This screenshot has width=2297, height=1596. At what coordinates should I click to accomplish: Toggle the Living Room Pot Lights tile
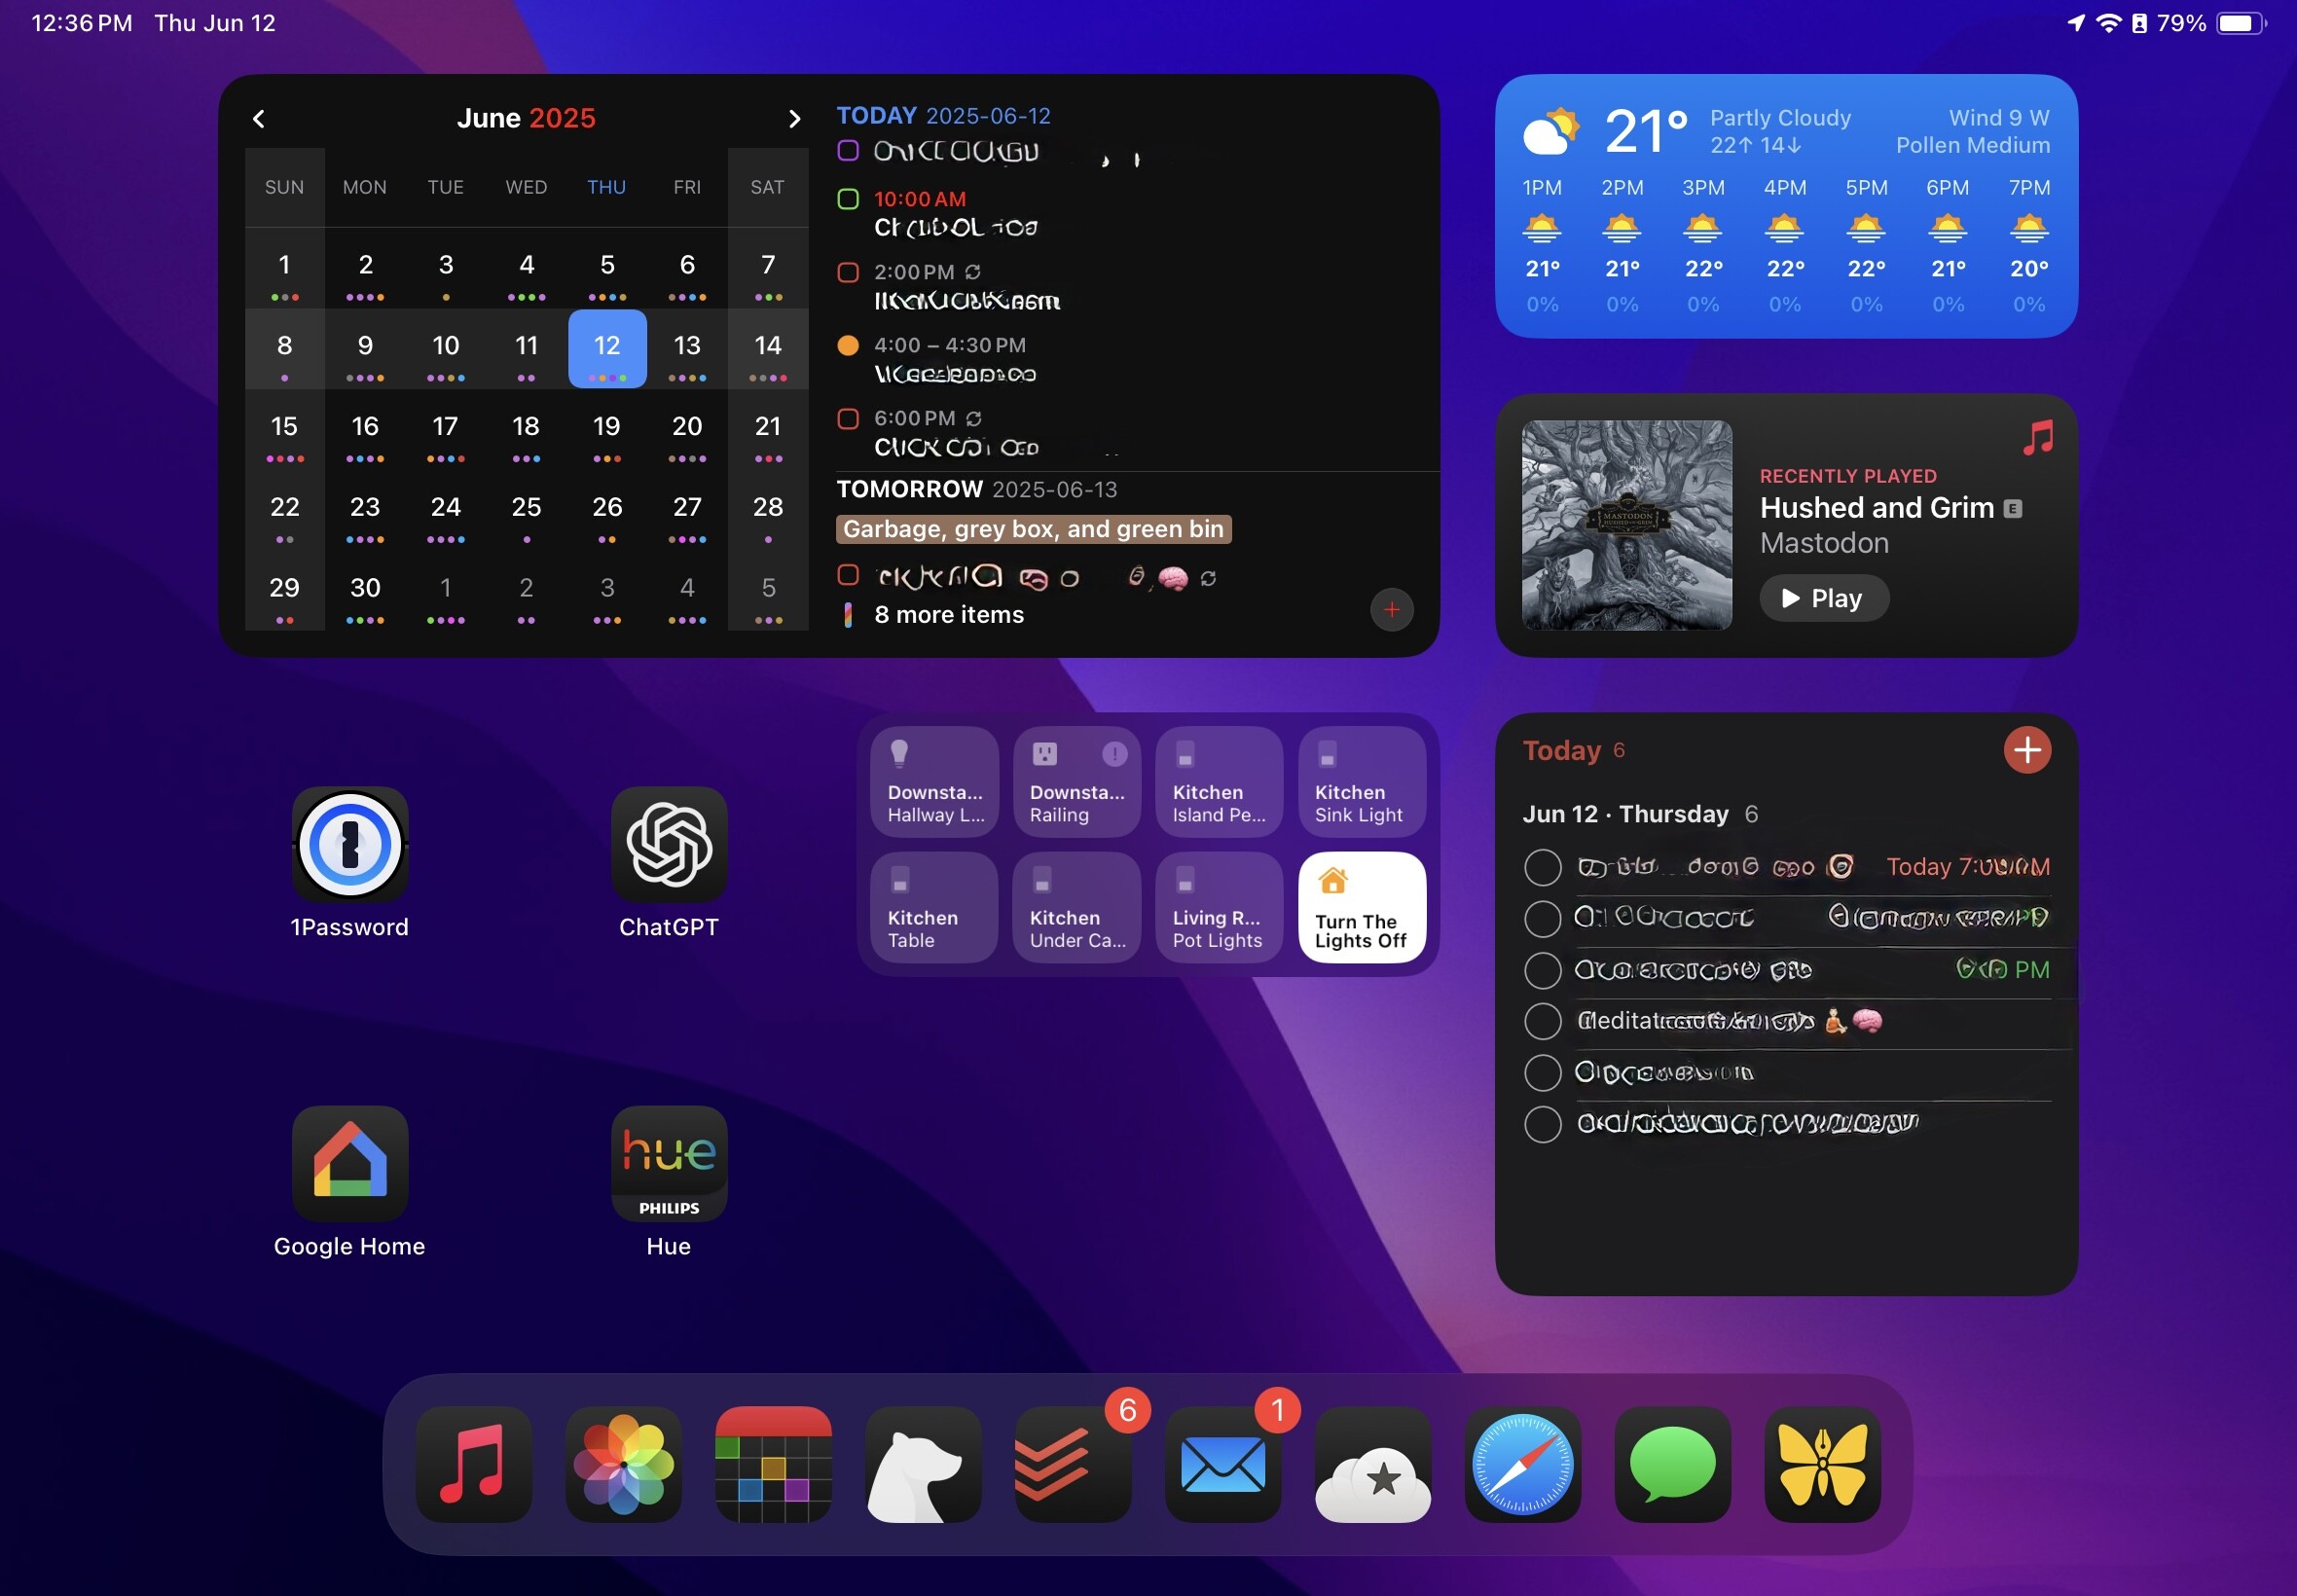point(1219,907)
